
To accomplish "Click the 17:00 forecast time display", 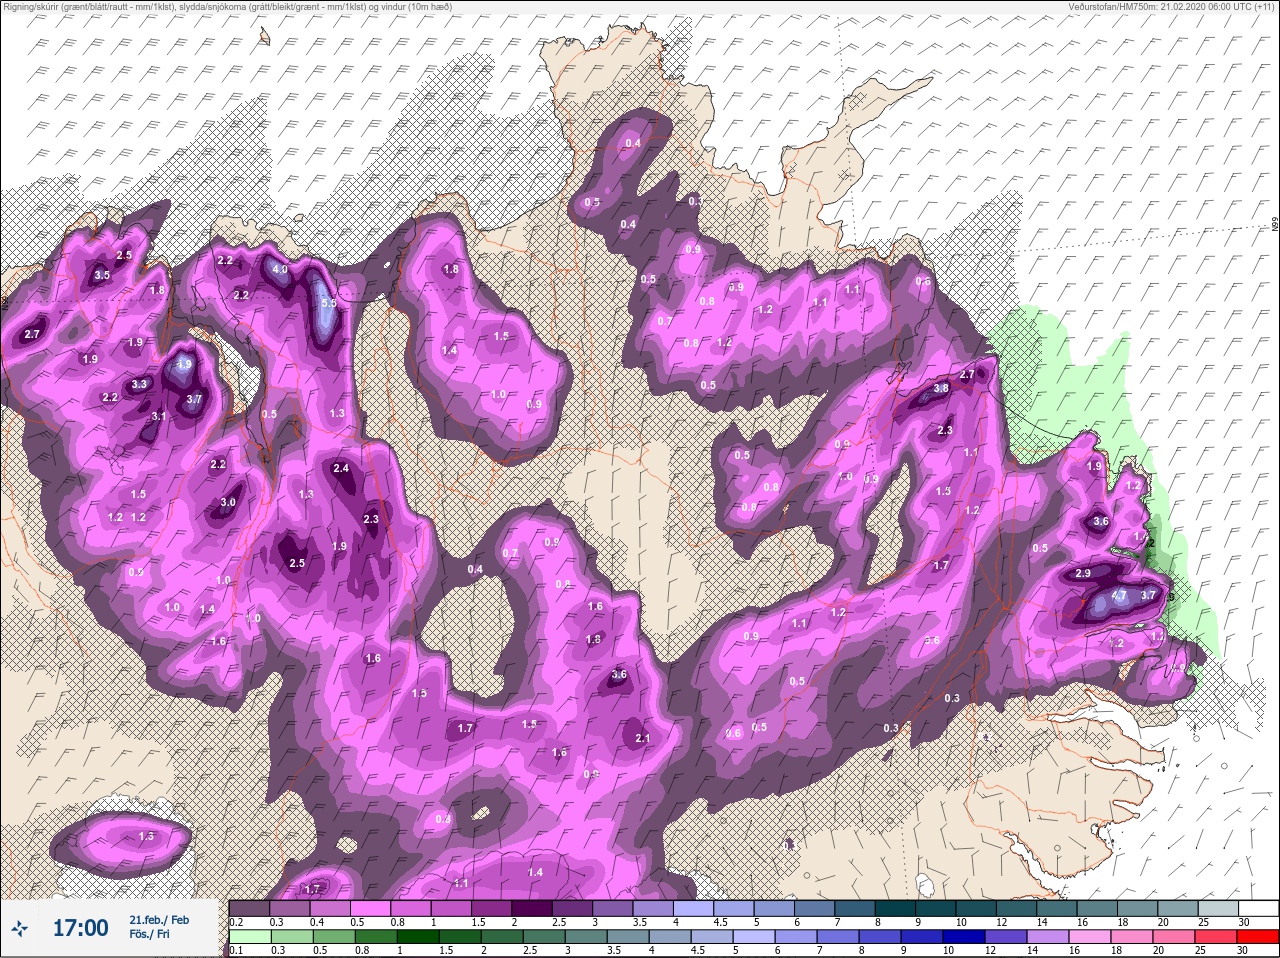I will click(80, 928).
